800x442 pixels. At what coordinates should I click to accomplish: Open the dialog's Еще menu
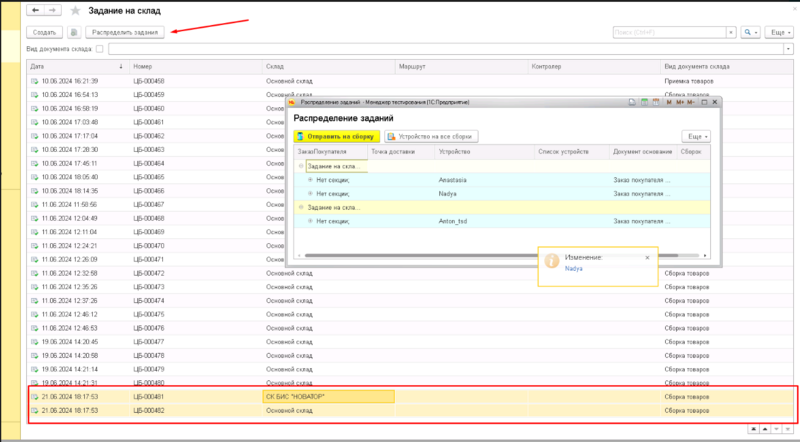pyautogui.click(x=696, y=136)
